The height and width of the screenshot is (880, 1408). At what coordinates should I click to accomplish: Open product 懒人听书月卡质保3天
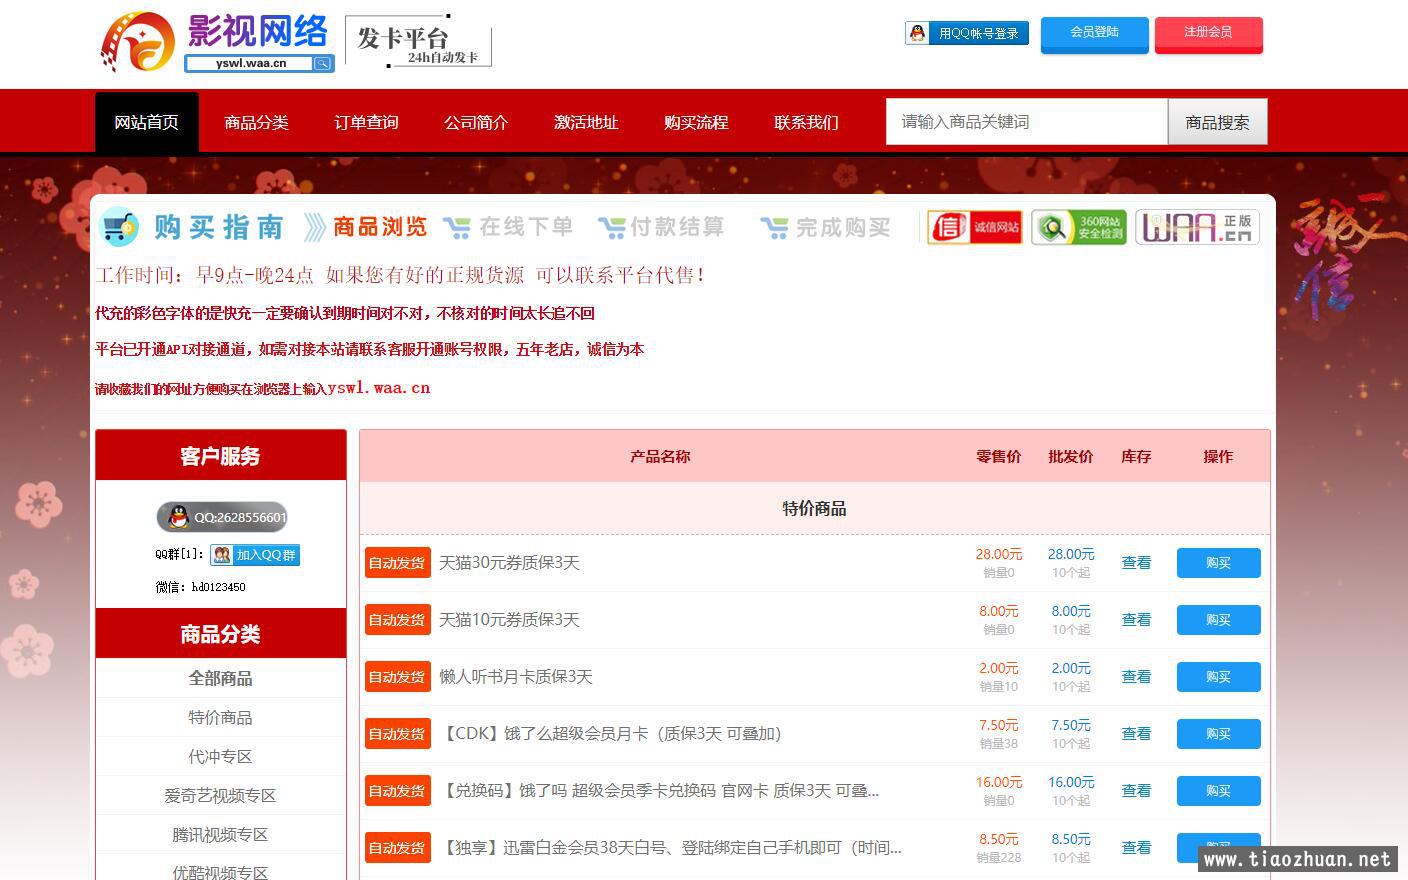[x=516, y=677]
